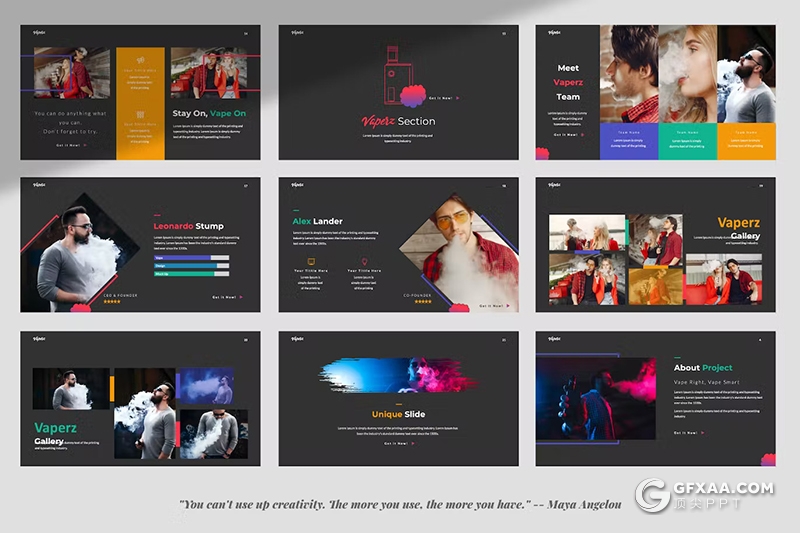The width and height of the screenshot is (800, 533).
Task: Select the Stay On, Vape On slide
Action: point(140,92)
